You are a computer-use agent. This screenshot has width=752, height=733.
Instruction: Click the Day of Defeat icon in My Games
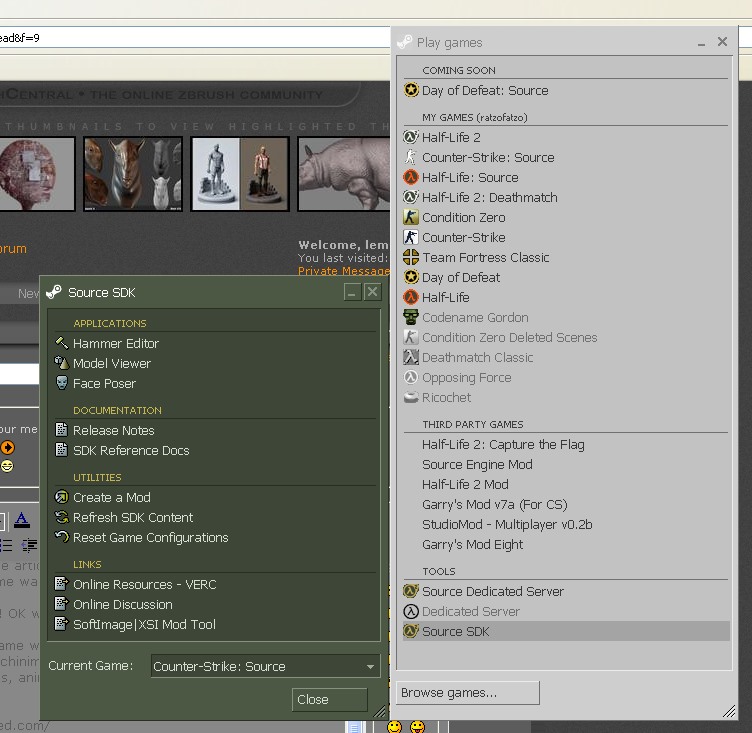click(411, 277)
